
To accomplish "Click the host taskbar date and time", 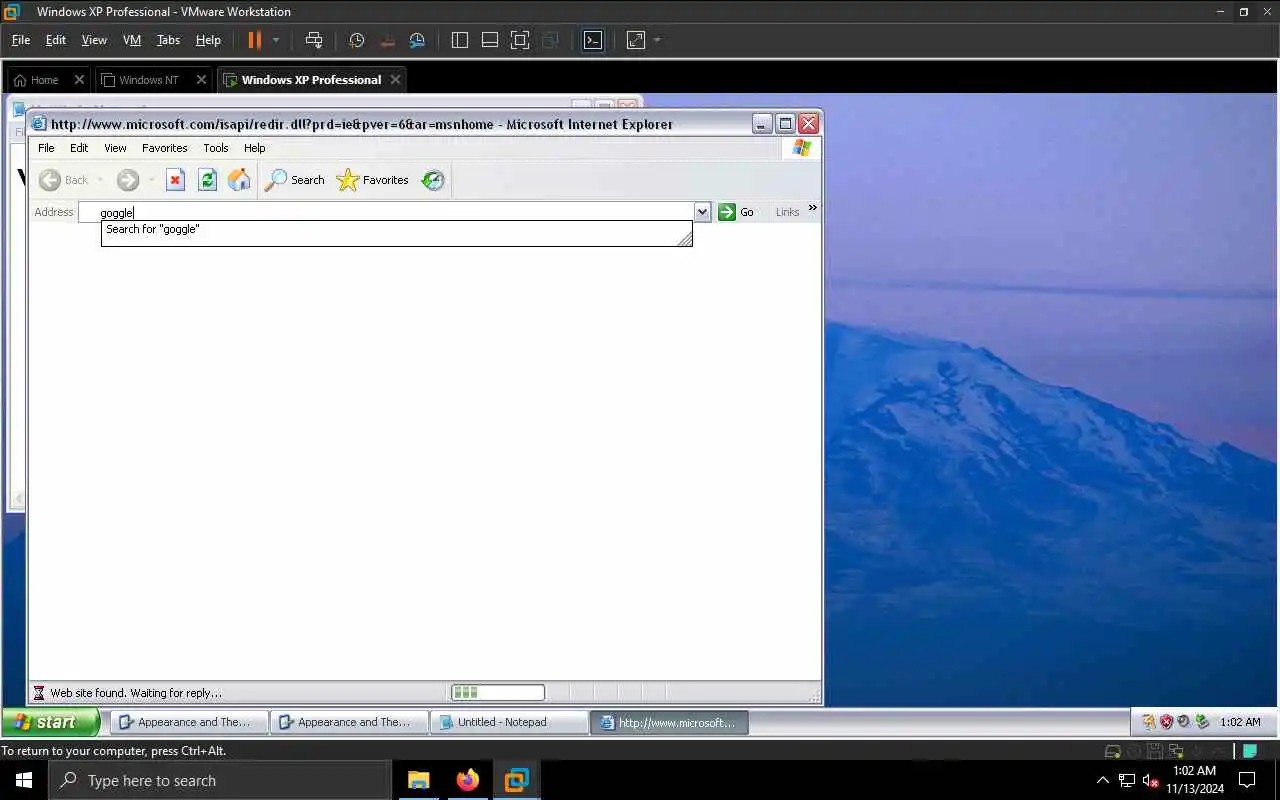I will click(x=1194, y=780).
